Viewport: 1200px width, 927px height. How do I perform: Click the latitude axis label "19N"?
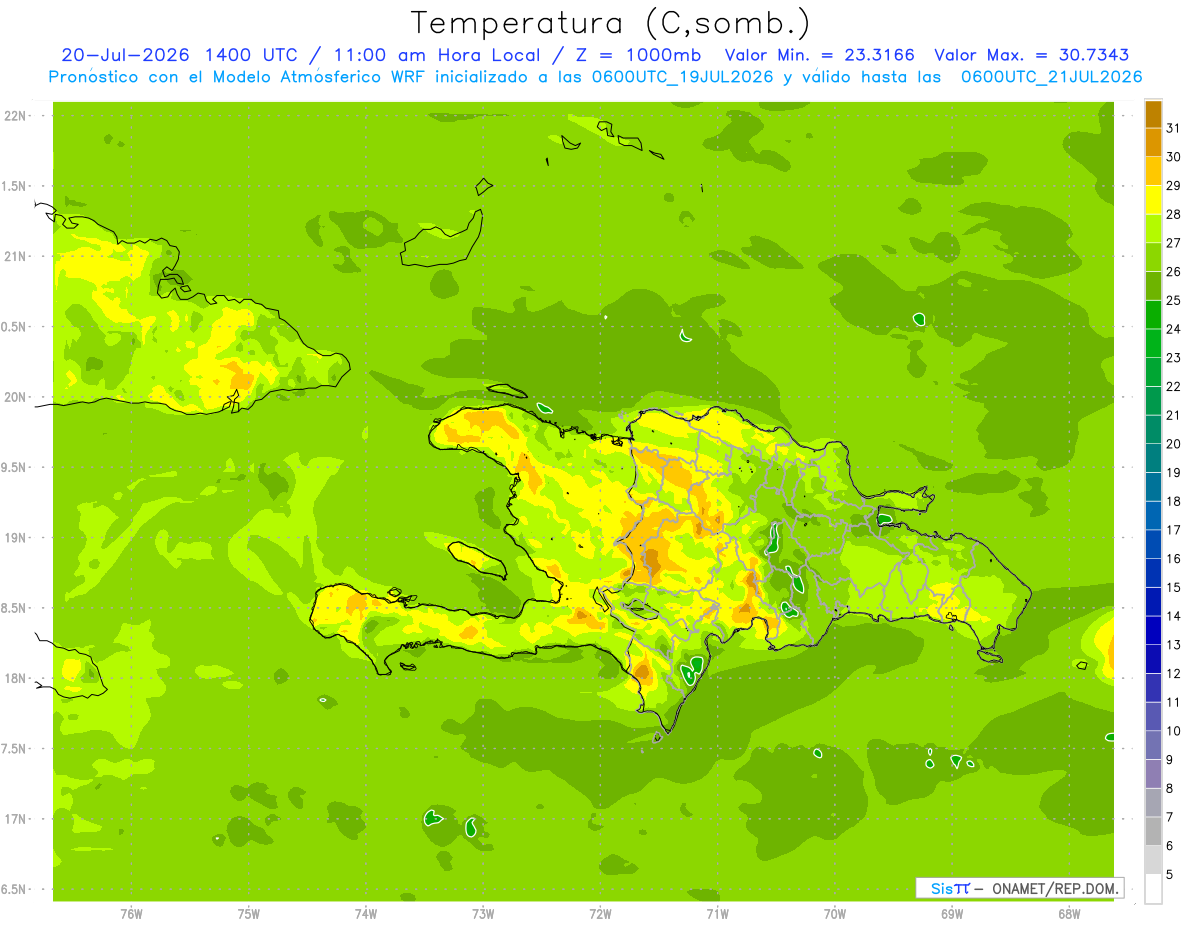point(17,538)
